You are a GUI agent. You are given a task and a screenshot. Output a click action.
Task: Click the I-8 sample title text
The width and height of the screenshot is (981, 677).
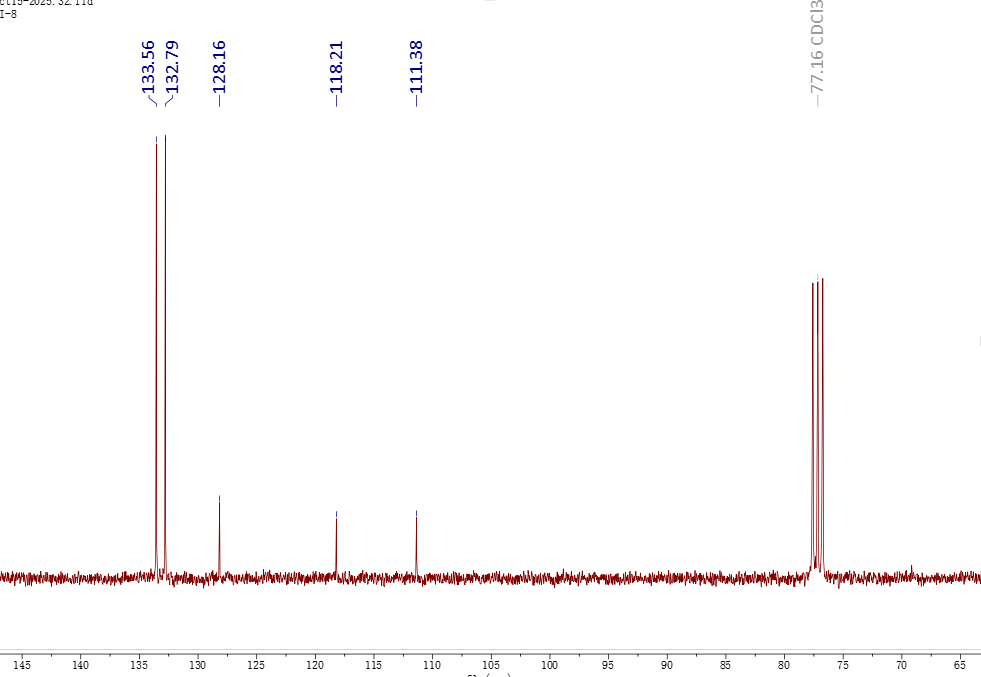(x=8, y=14)
